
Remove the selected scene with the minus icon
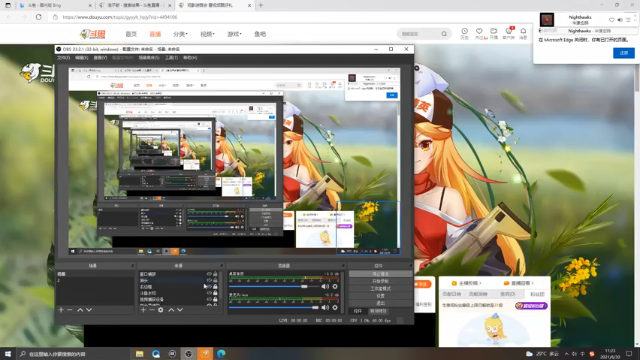[x=70, y=310]
